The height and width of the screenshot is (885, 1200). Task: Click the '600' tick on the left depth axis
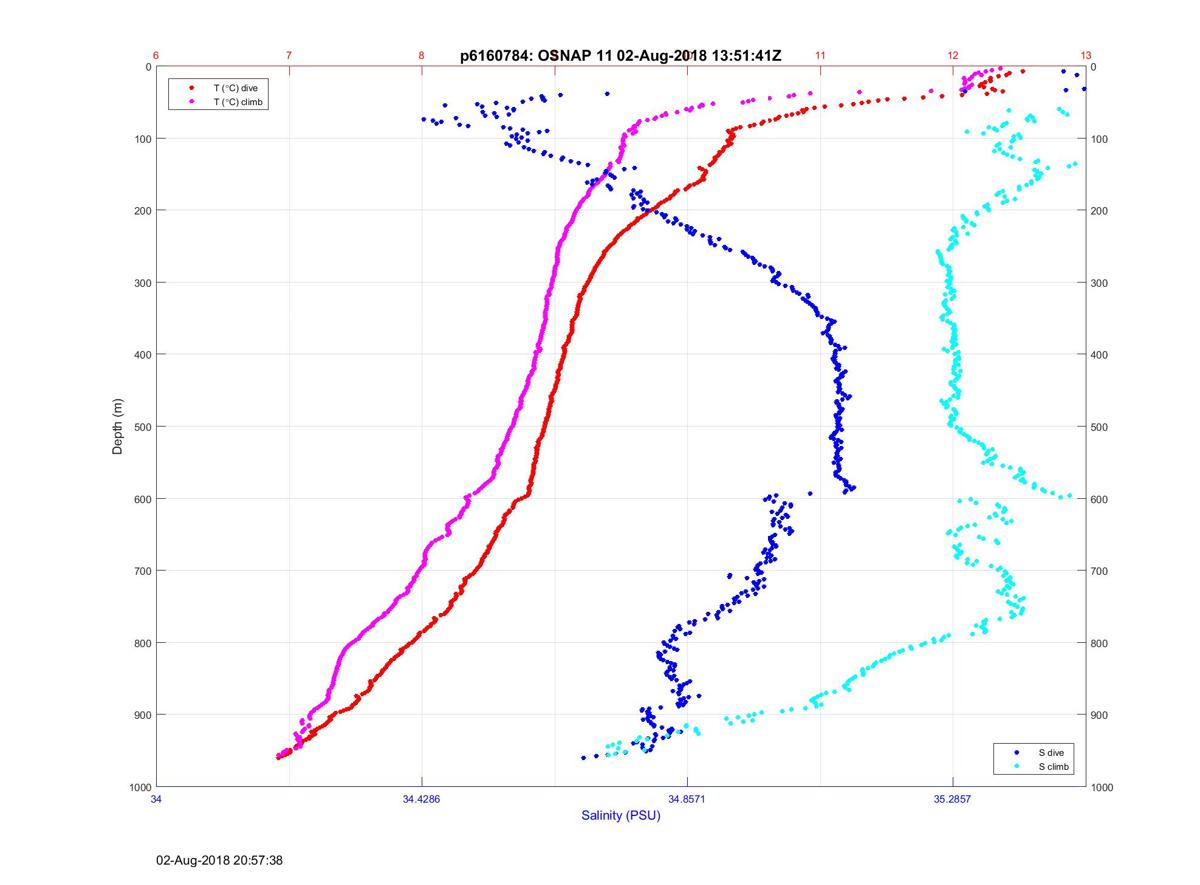coord(141,499)
